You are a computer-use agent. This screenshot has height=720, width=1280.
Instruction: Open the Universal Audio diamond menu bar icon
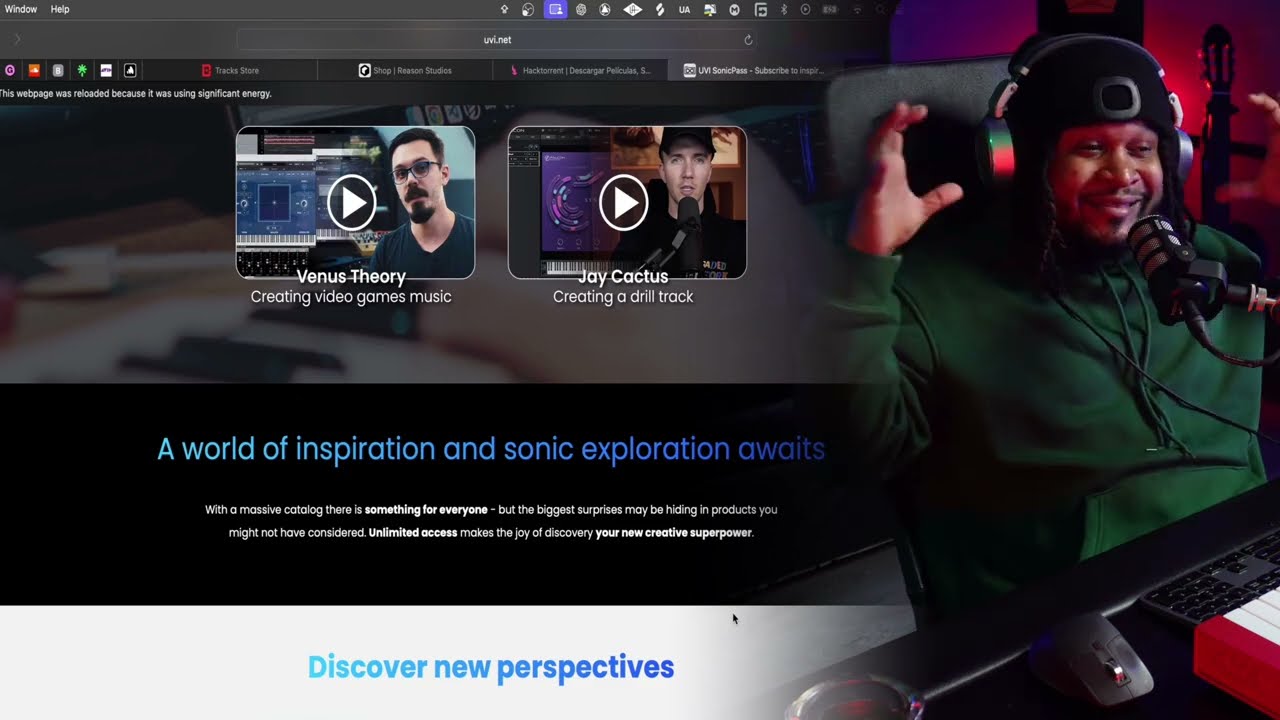pyautogui.click(x=633, y=9)
